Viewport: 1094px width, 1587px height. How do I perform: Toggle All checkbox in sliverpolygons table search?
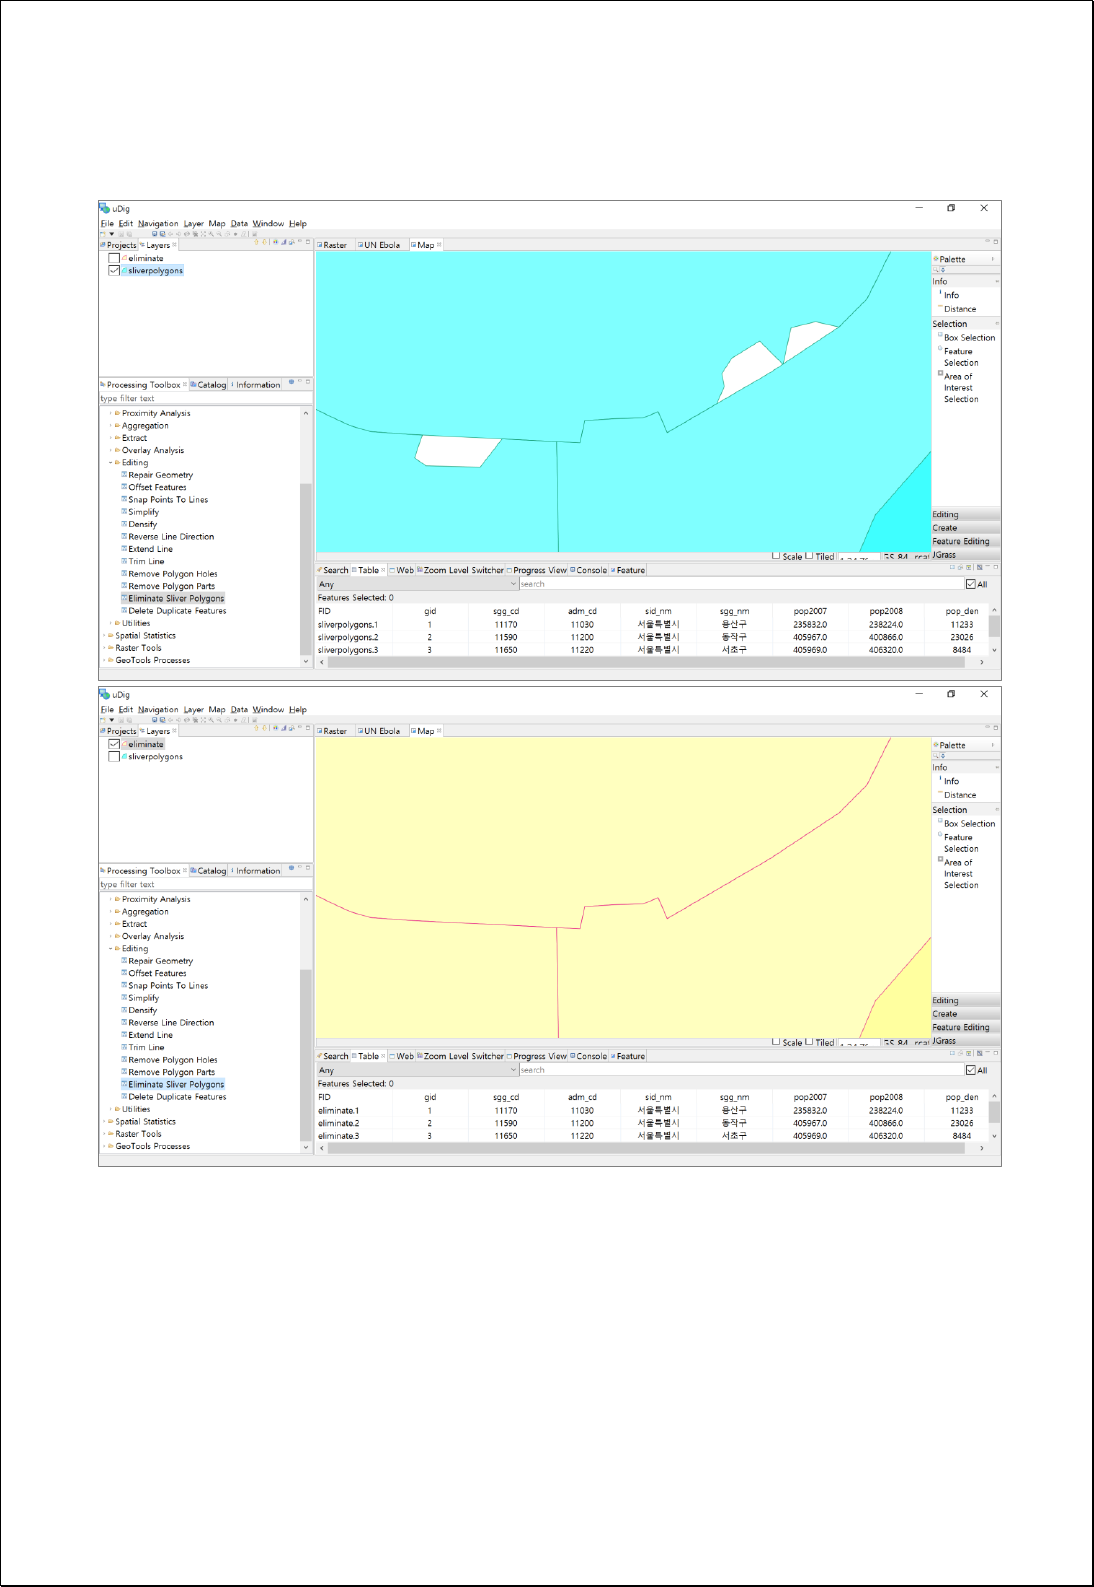[x=970, y=584]
